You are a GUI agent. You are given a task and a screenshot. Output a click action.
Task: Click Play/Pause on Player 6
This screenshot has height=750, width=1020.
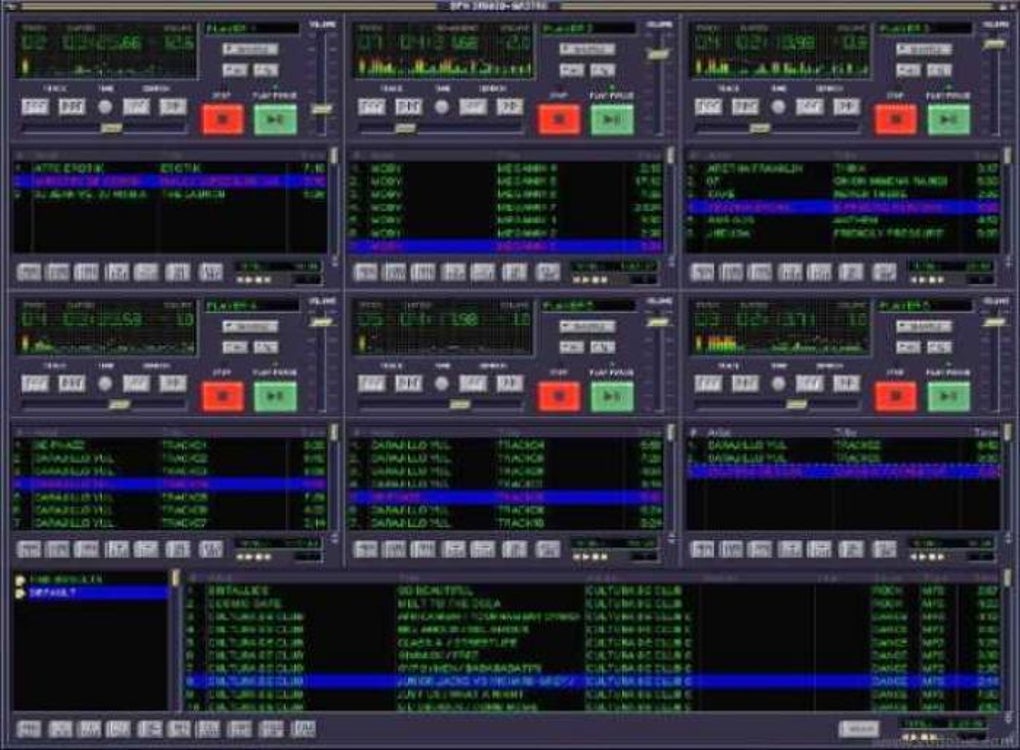click(948, 396)
